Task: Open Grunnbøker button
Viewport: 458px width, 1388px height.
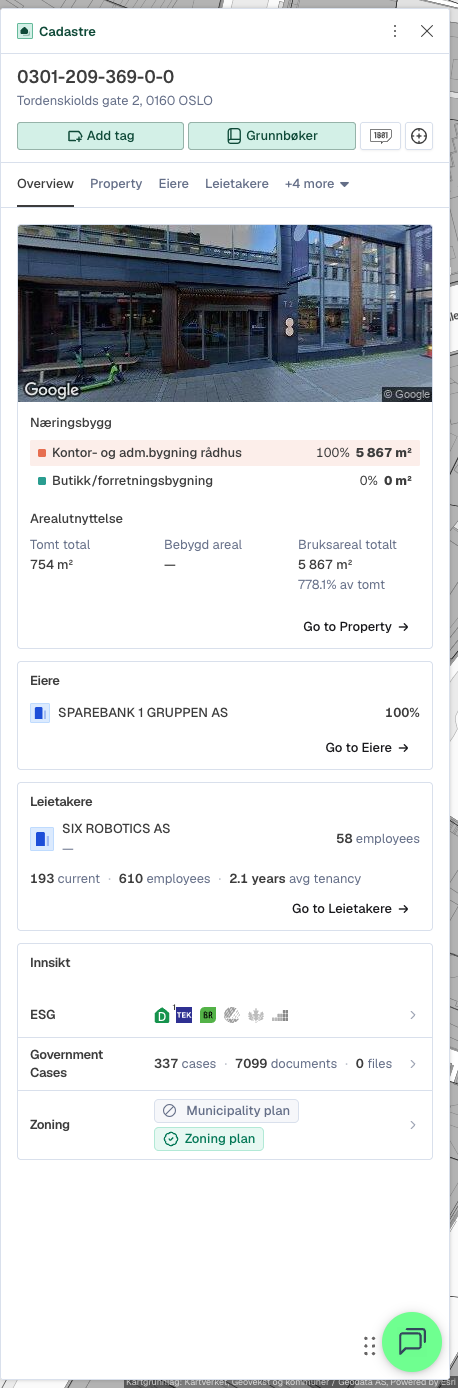Action: (x=272, y=136)
